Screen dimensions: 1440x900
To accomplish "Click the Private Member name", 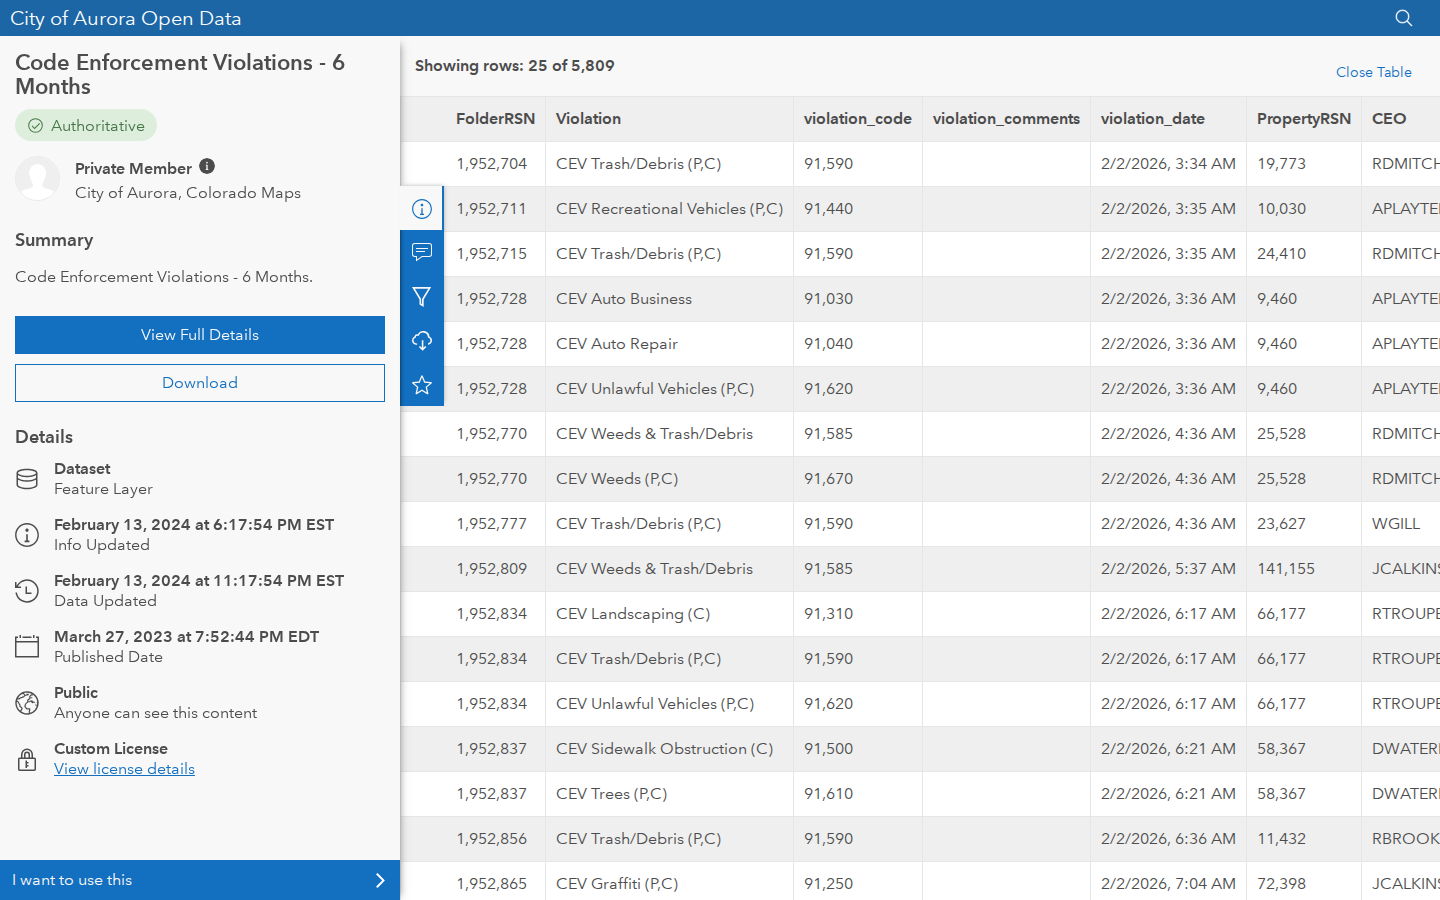I will (133, 168).
